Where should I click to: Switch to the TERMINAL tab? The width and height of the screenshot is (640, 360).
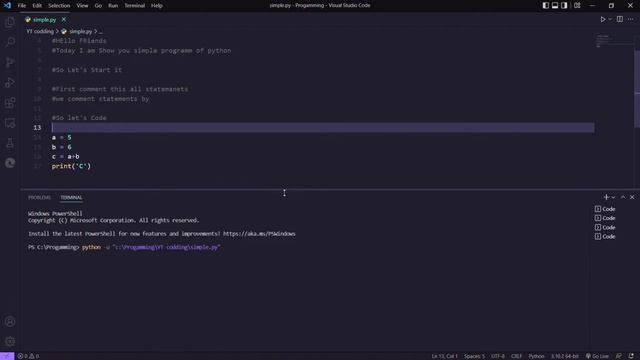(71, 198)
